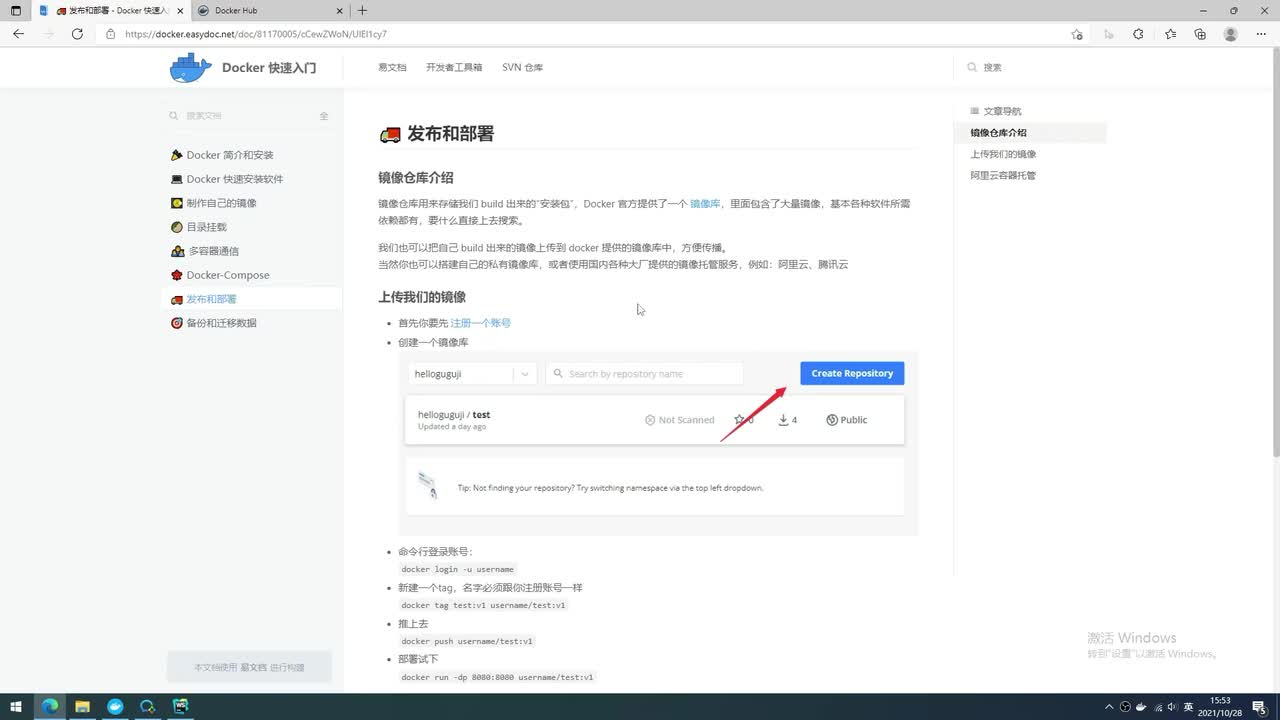The width and height of the screenshot is (1280, 720).
Task: Open WebStorm from taskbar
Action: (x=181, y=706)
